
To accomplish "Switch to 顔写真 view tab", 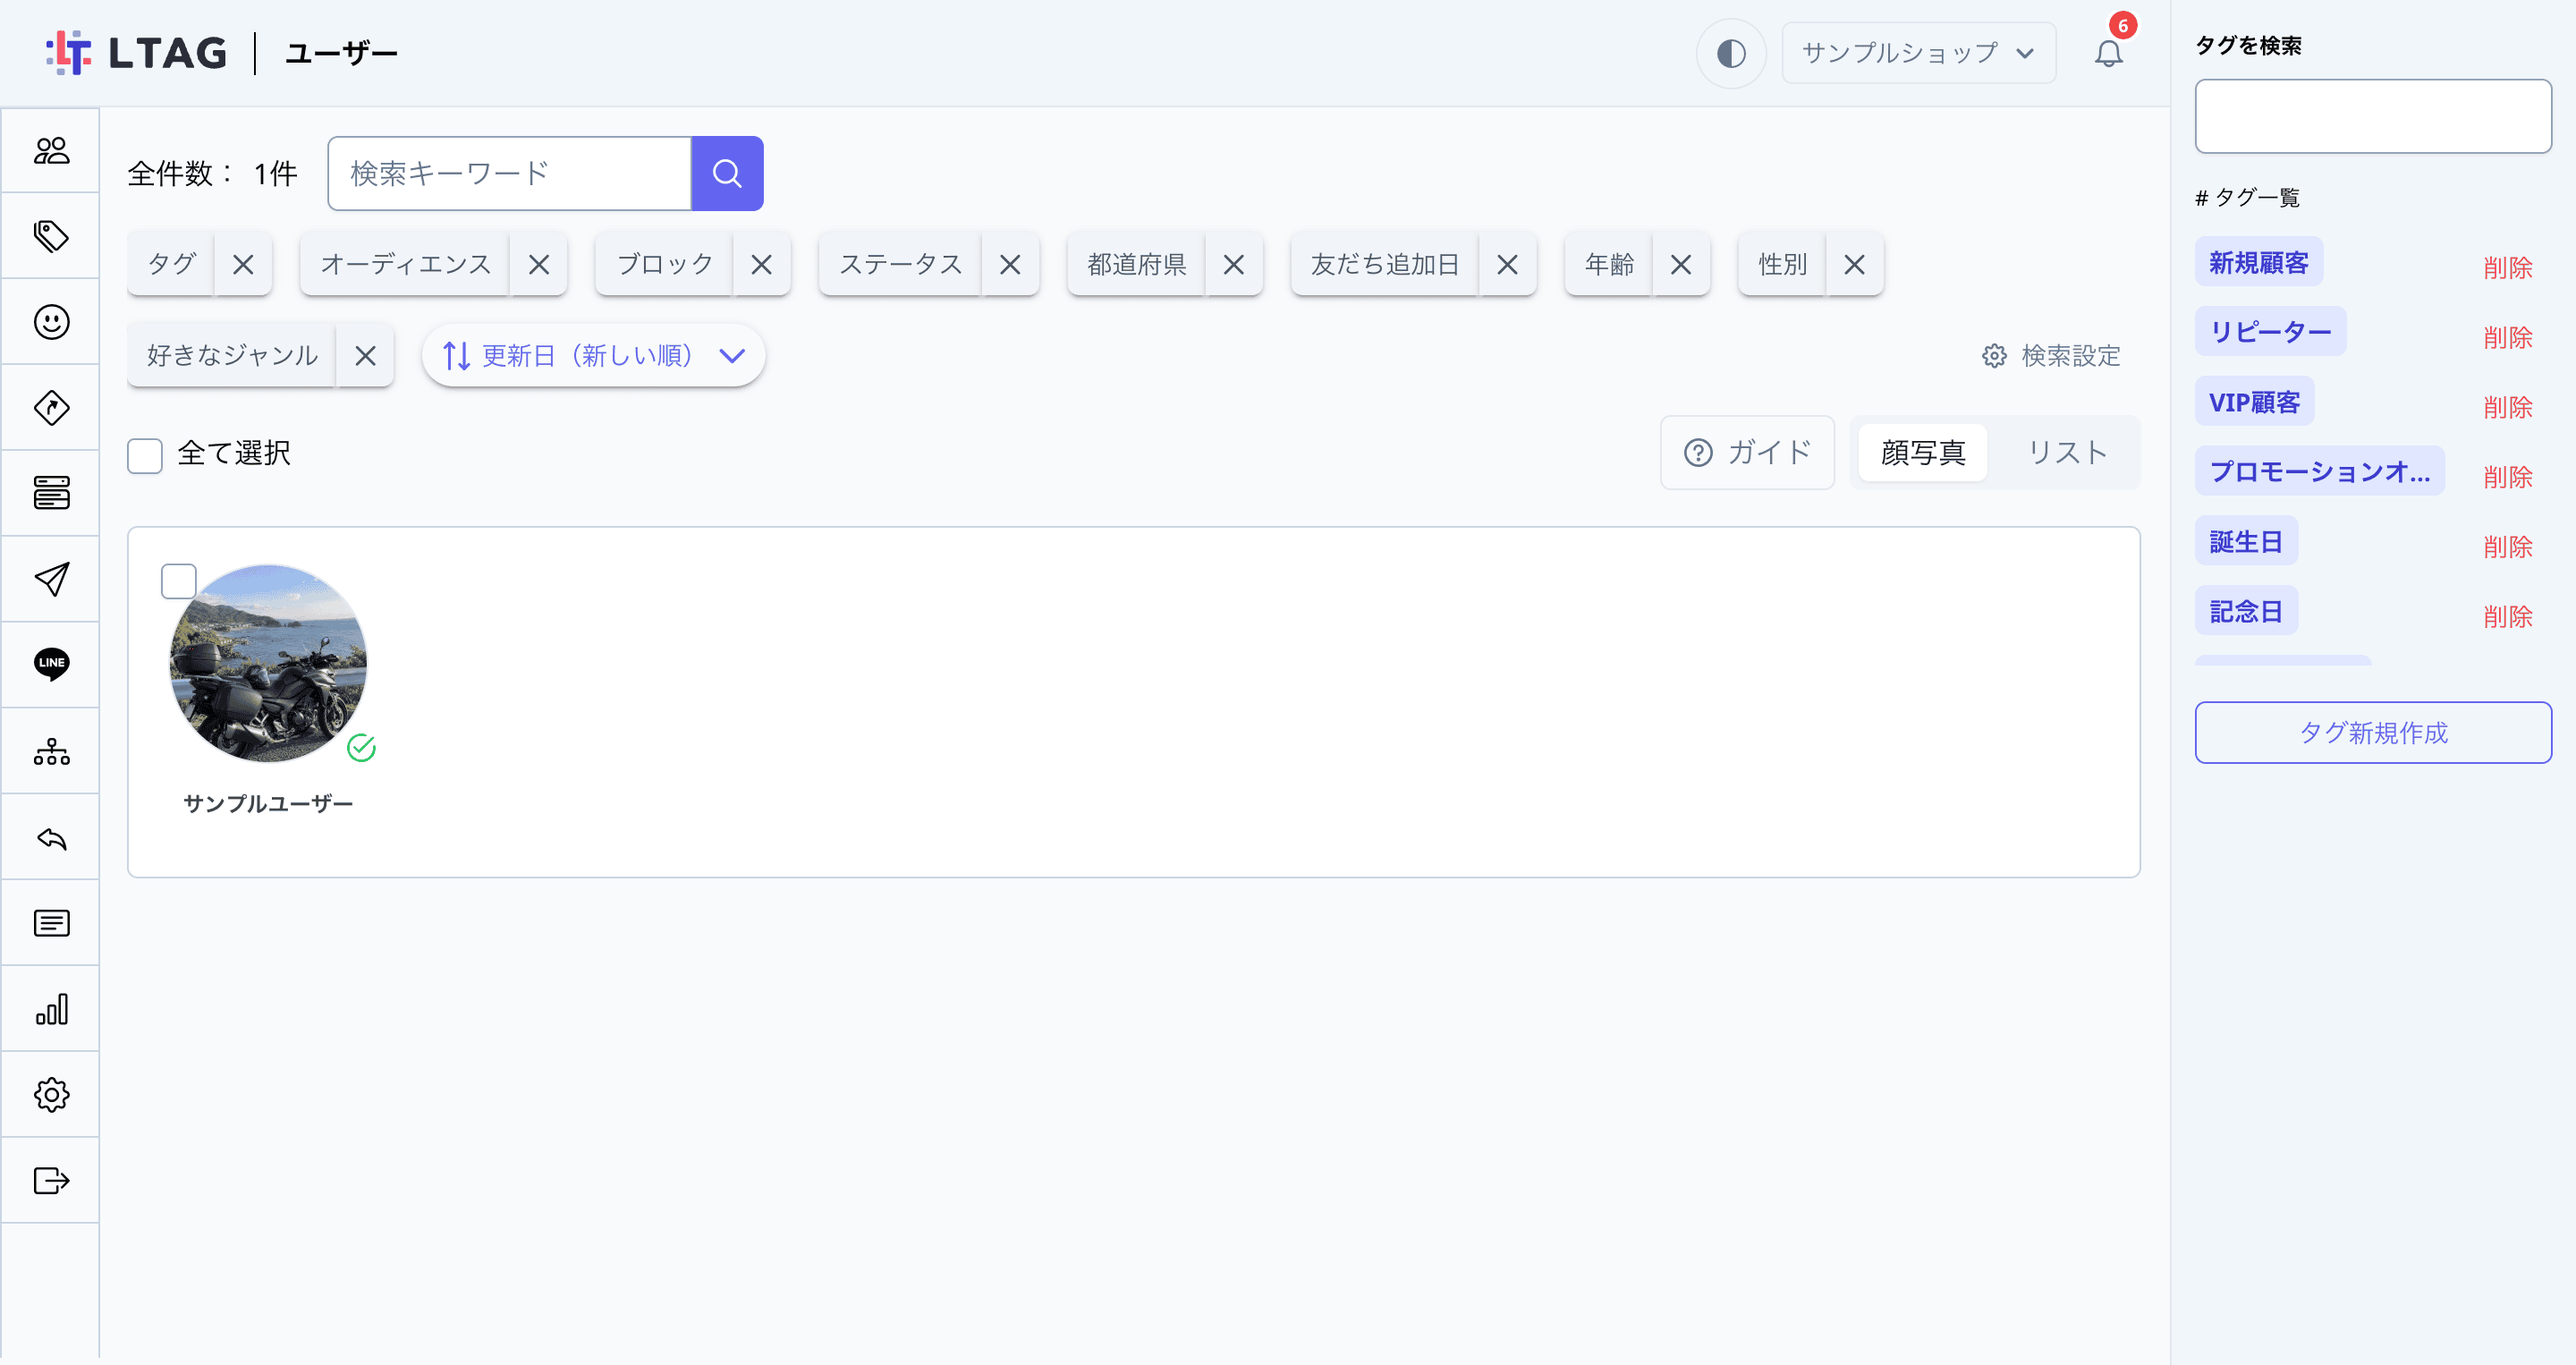I will click(1923, 453).
